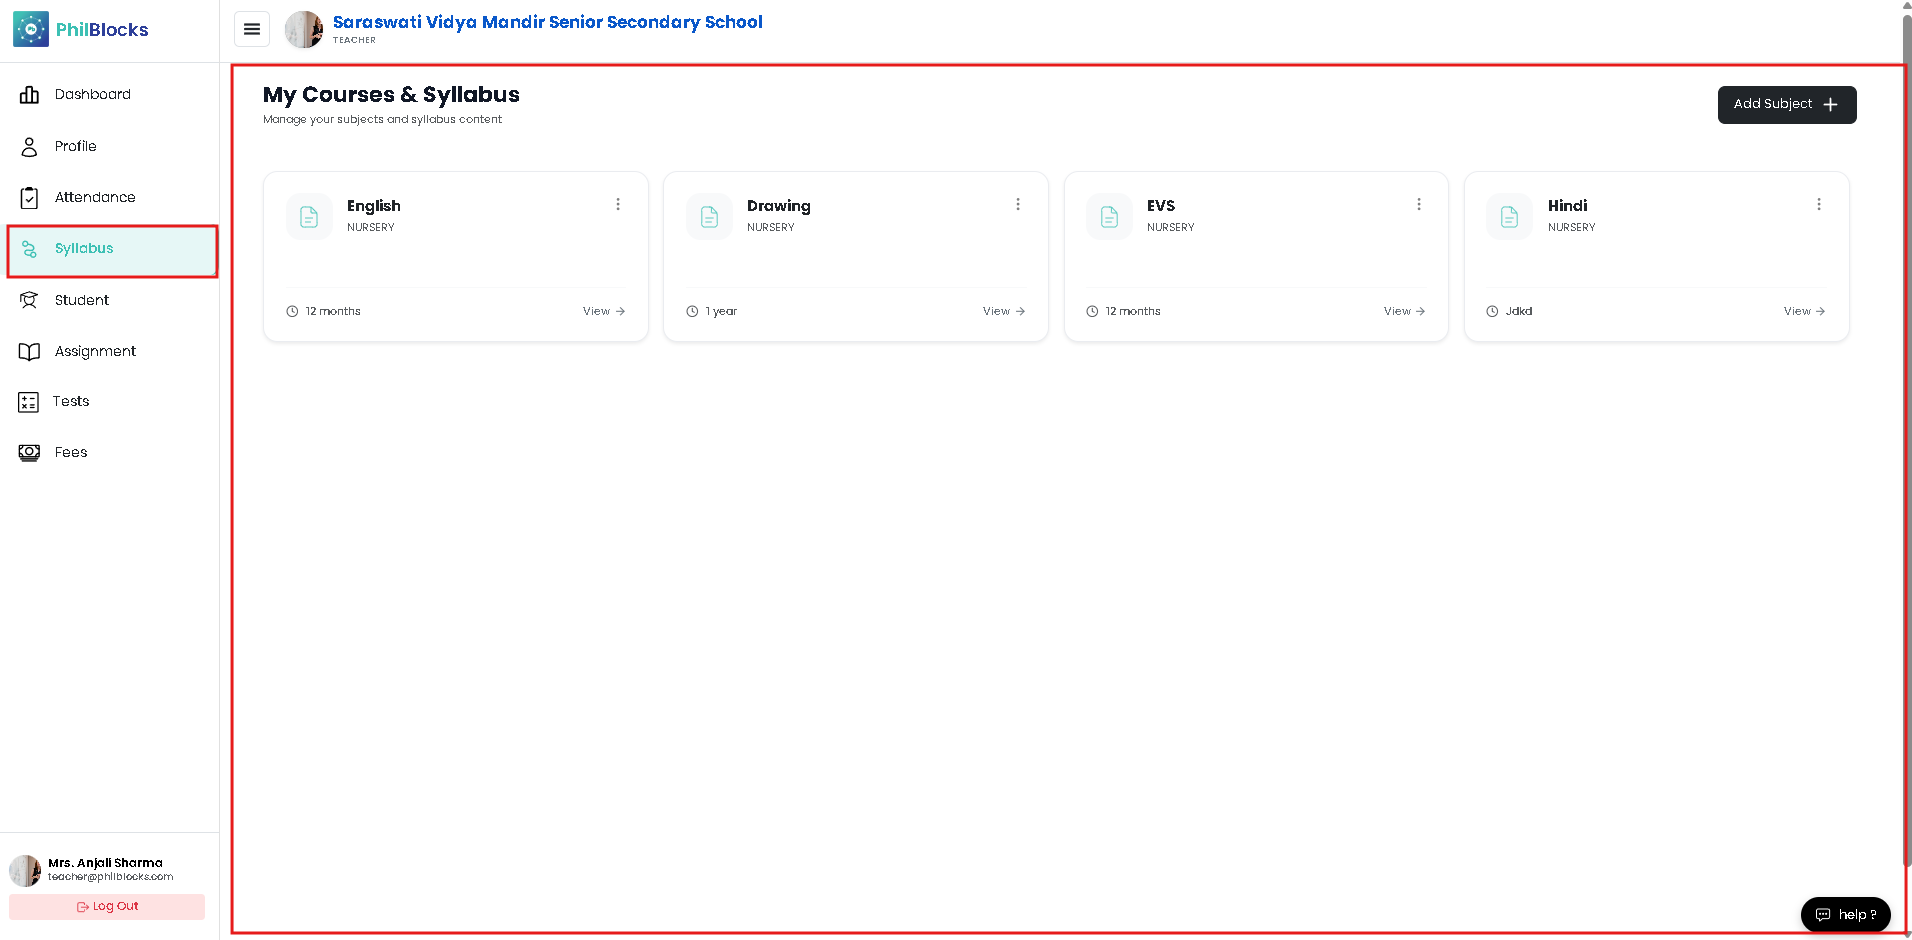1912x940 pixels.
Task: Click the Hindi subject document icon
Action: click(1509, 216)
